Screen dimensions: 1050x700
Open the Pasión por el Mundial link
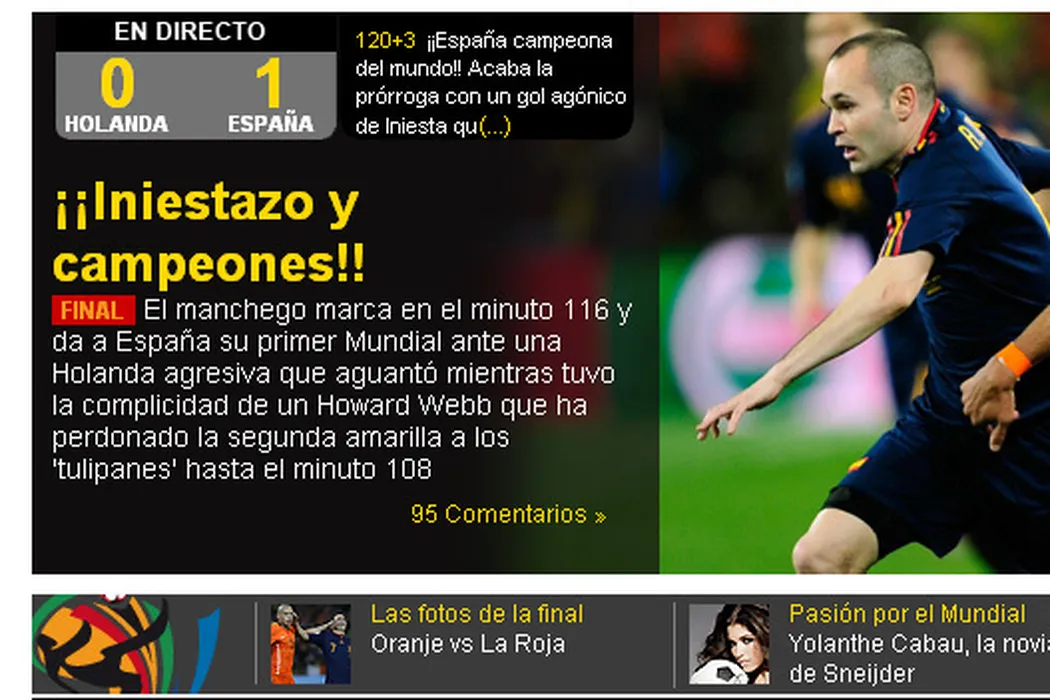pyautogui.click(x=907, y=614)
